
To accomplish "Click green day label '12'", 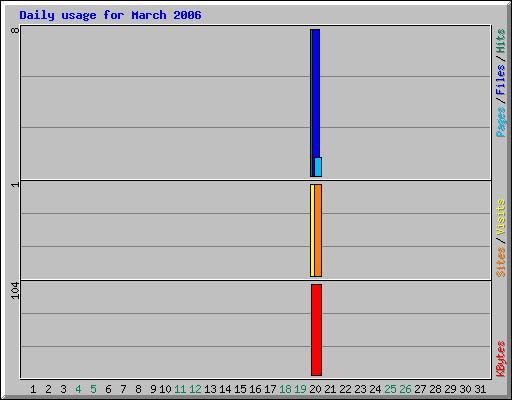I will (195, 389).
